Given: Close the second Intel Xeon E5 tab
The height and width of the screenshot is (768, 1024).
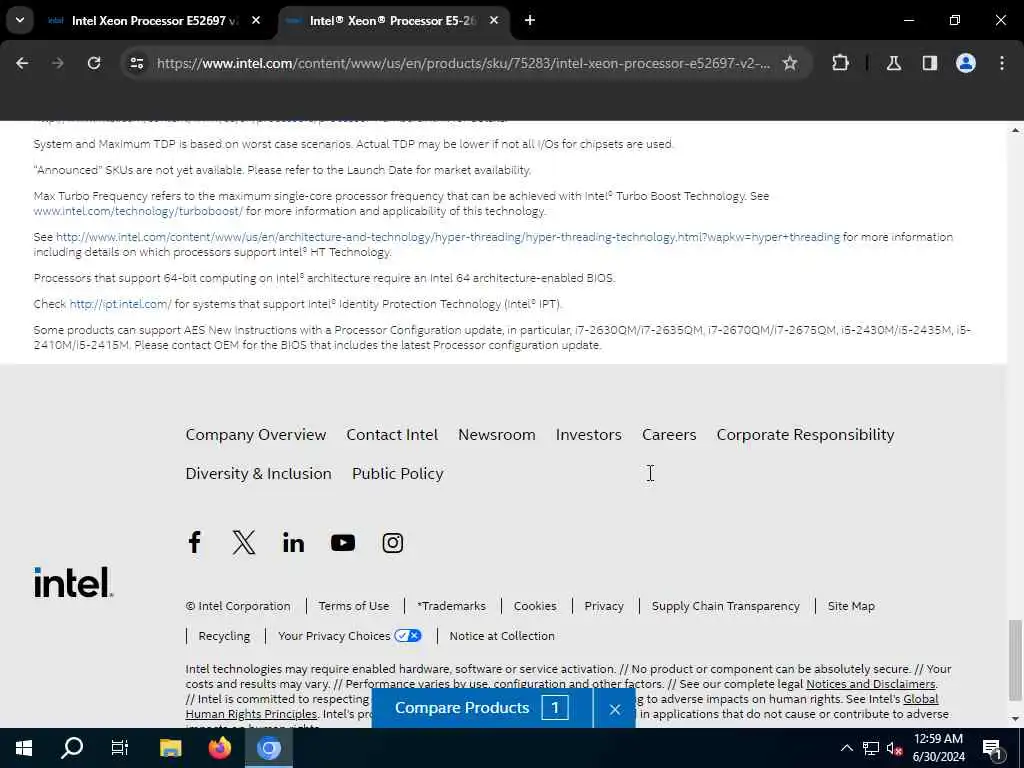Looking at the screenshot, I should (494, 20).
